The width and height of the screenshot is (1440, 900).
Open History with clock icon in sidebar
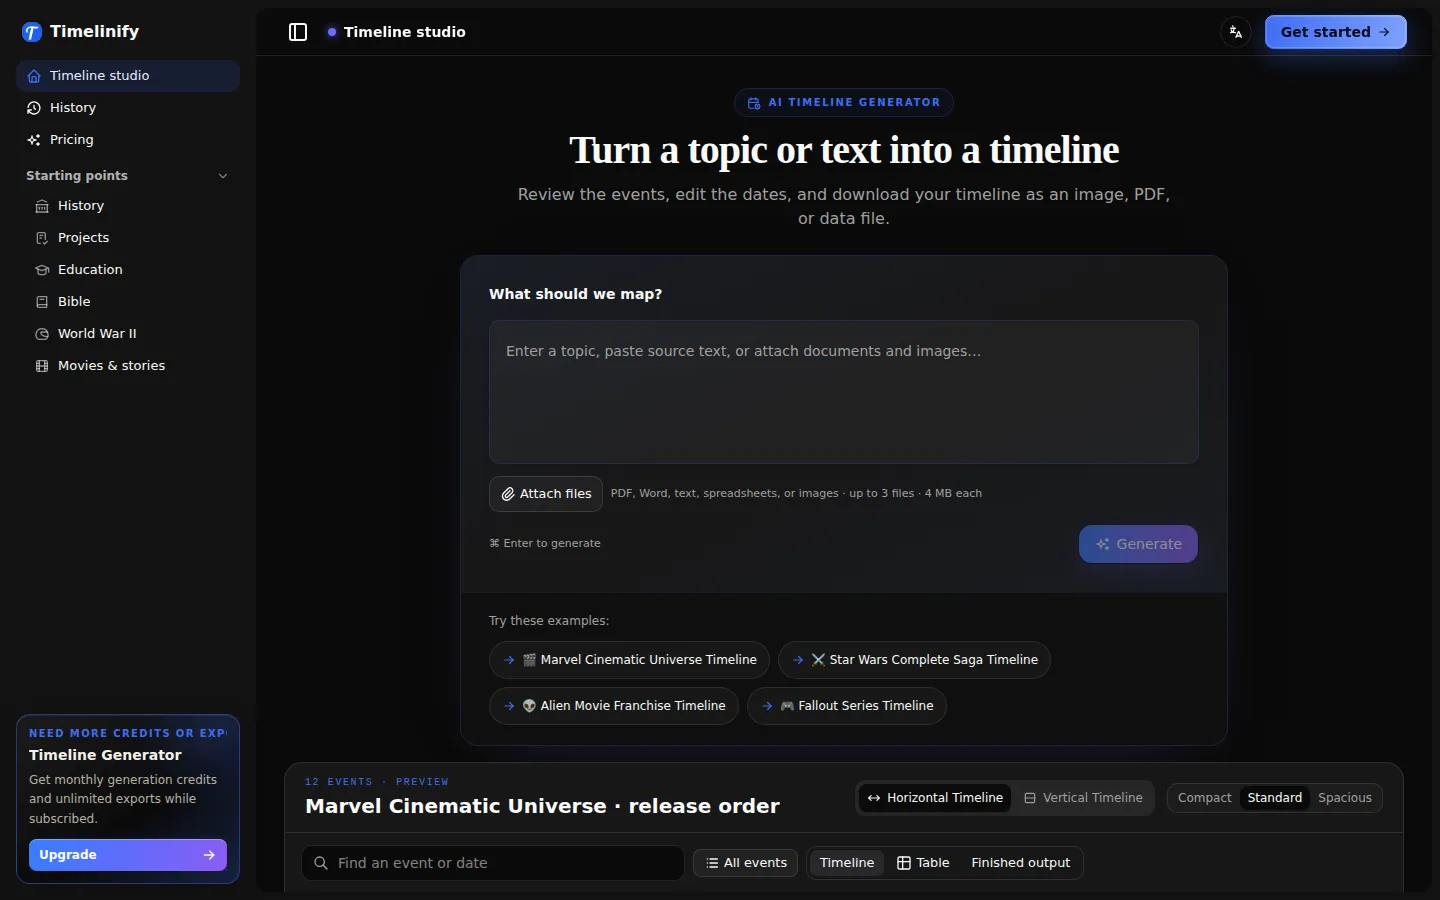(x=128, y=108)
